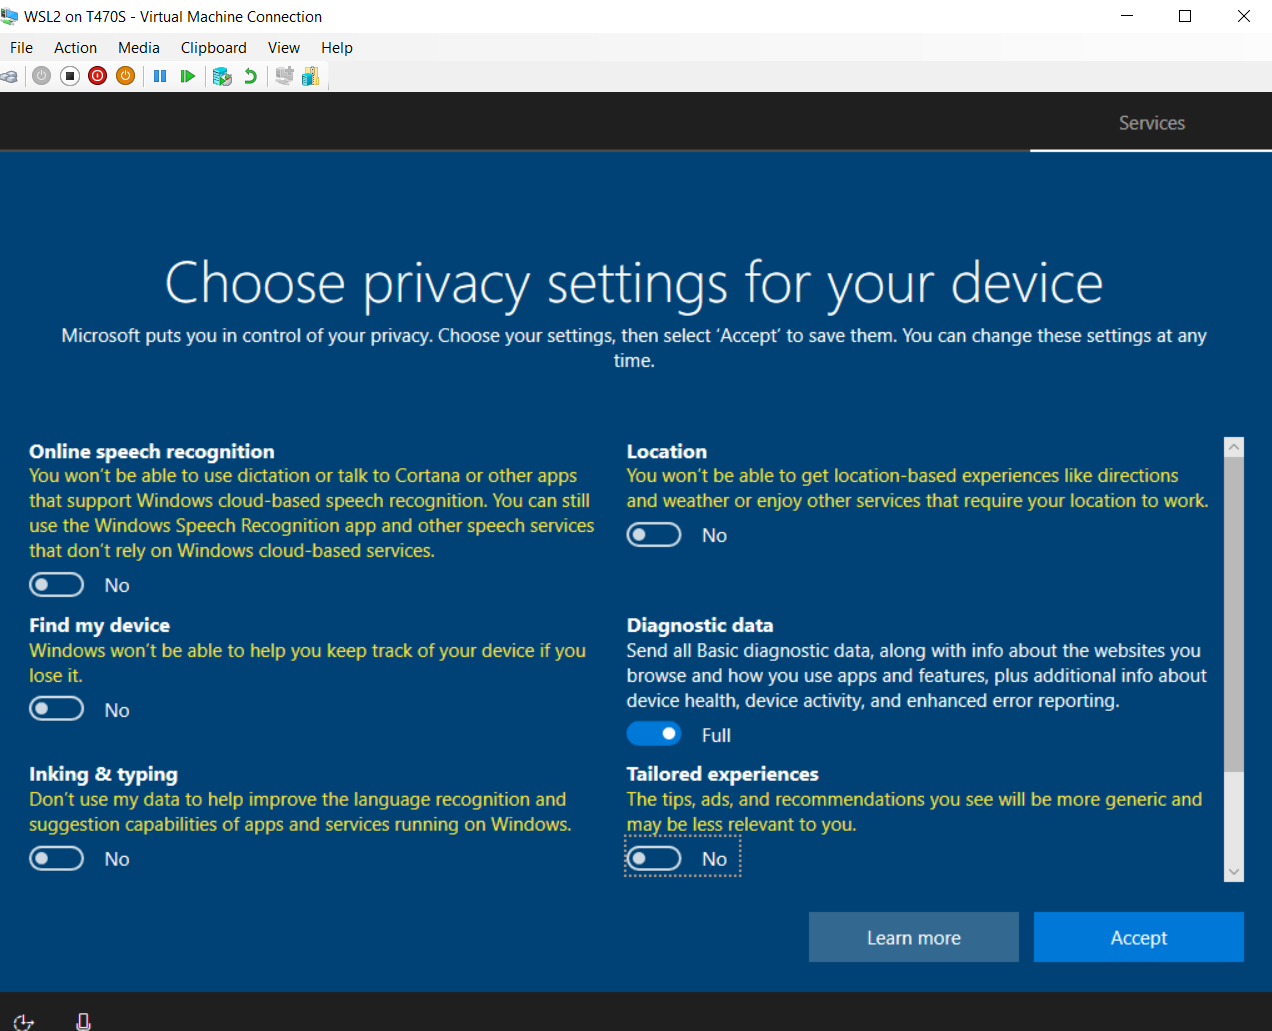Open the Action menu

coord(75,48)
